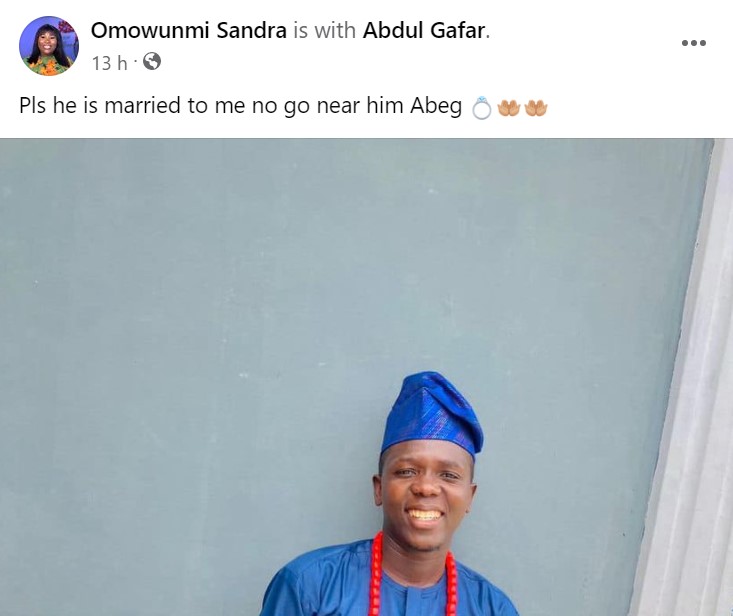Click the word "Abeg" in the caption

tap(438, 106)
